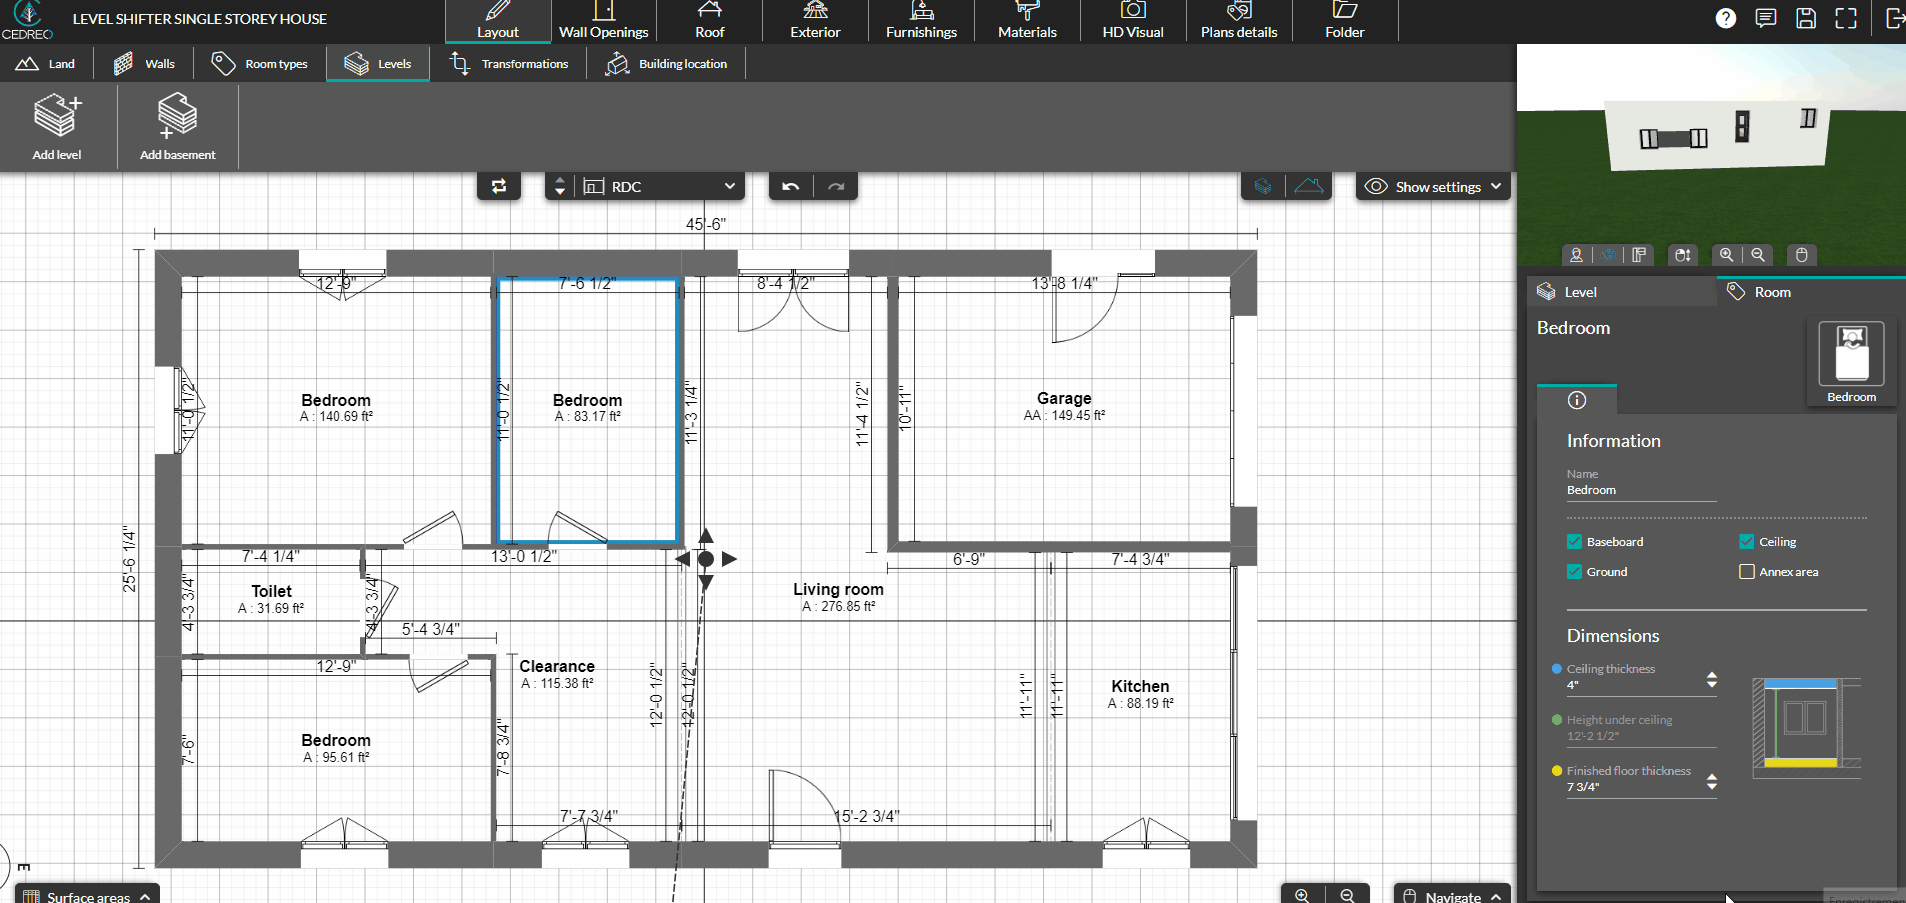1906x903 pixels.
Task: Click the stacked levels display icon
Action: [x=1263, y=186]
